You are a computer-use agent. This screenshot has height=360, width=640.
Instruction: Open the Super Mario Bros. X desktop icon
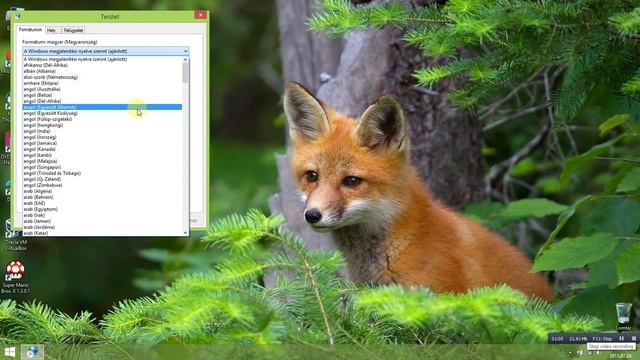pos(15,277)
